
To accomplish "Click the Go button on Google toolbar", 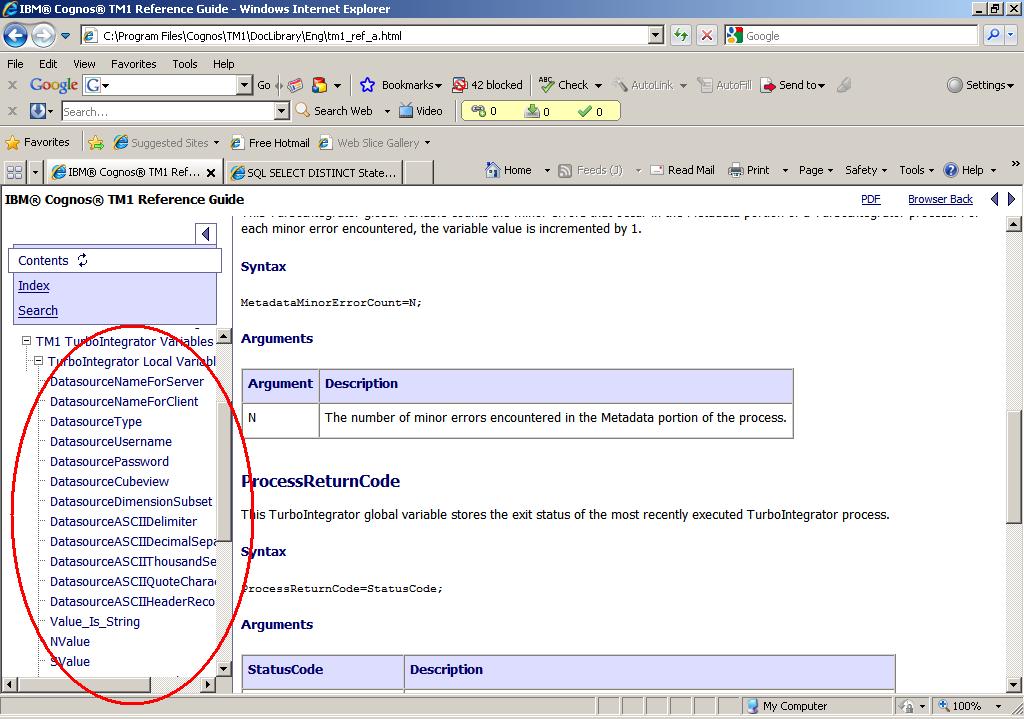I will tap(264, 85).
